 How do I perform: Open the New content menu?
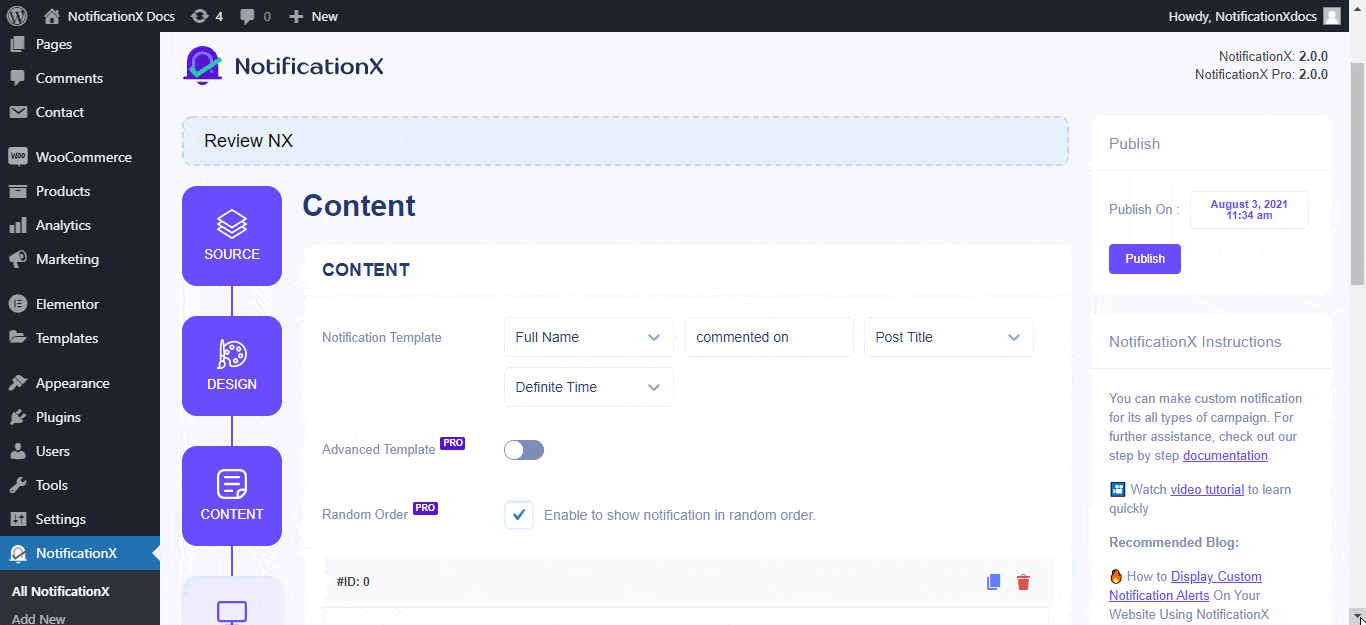313,16
